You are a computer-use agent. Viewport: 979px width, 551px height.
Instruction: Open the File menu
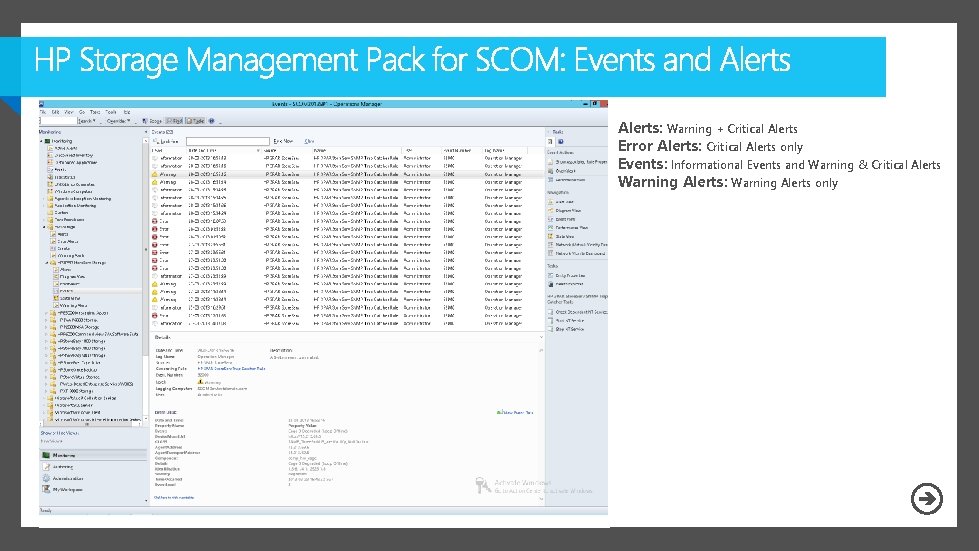[x=43, y=112]
